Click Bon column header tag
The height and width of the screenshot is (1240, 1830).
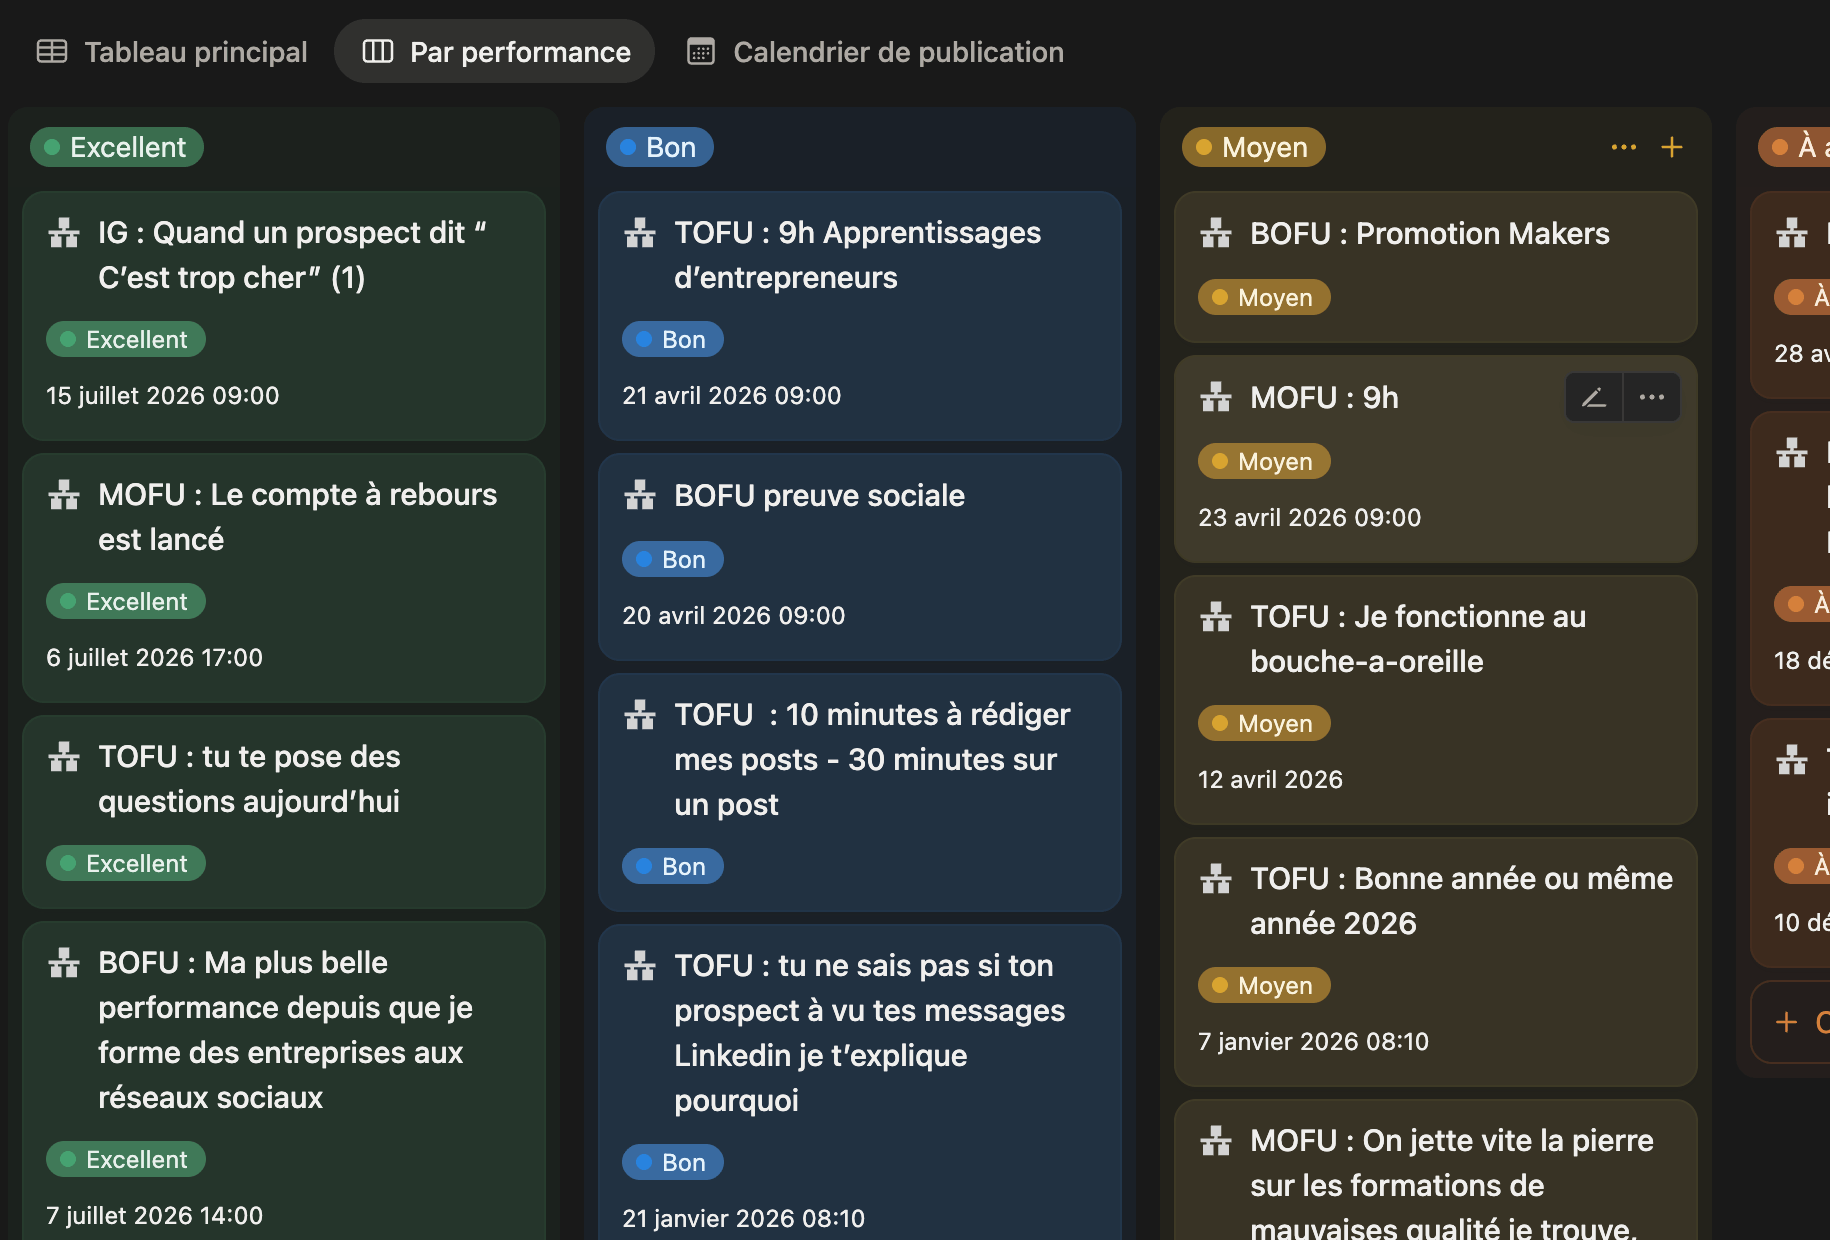(x=660, y=147)
